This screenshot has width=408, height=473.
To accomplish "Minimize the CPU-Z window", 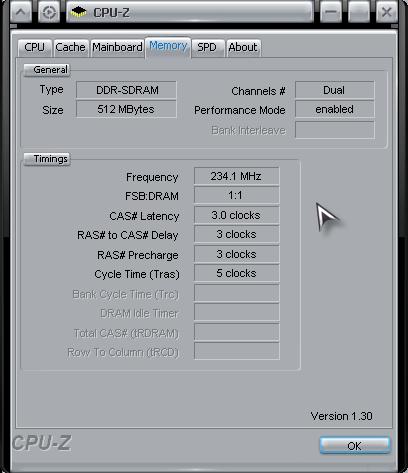I will coord(331,12).
